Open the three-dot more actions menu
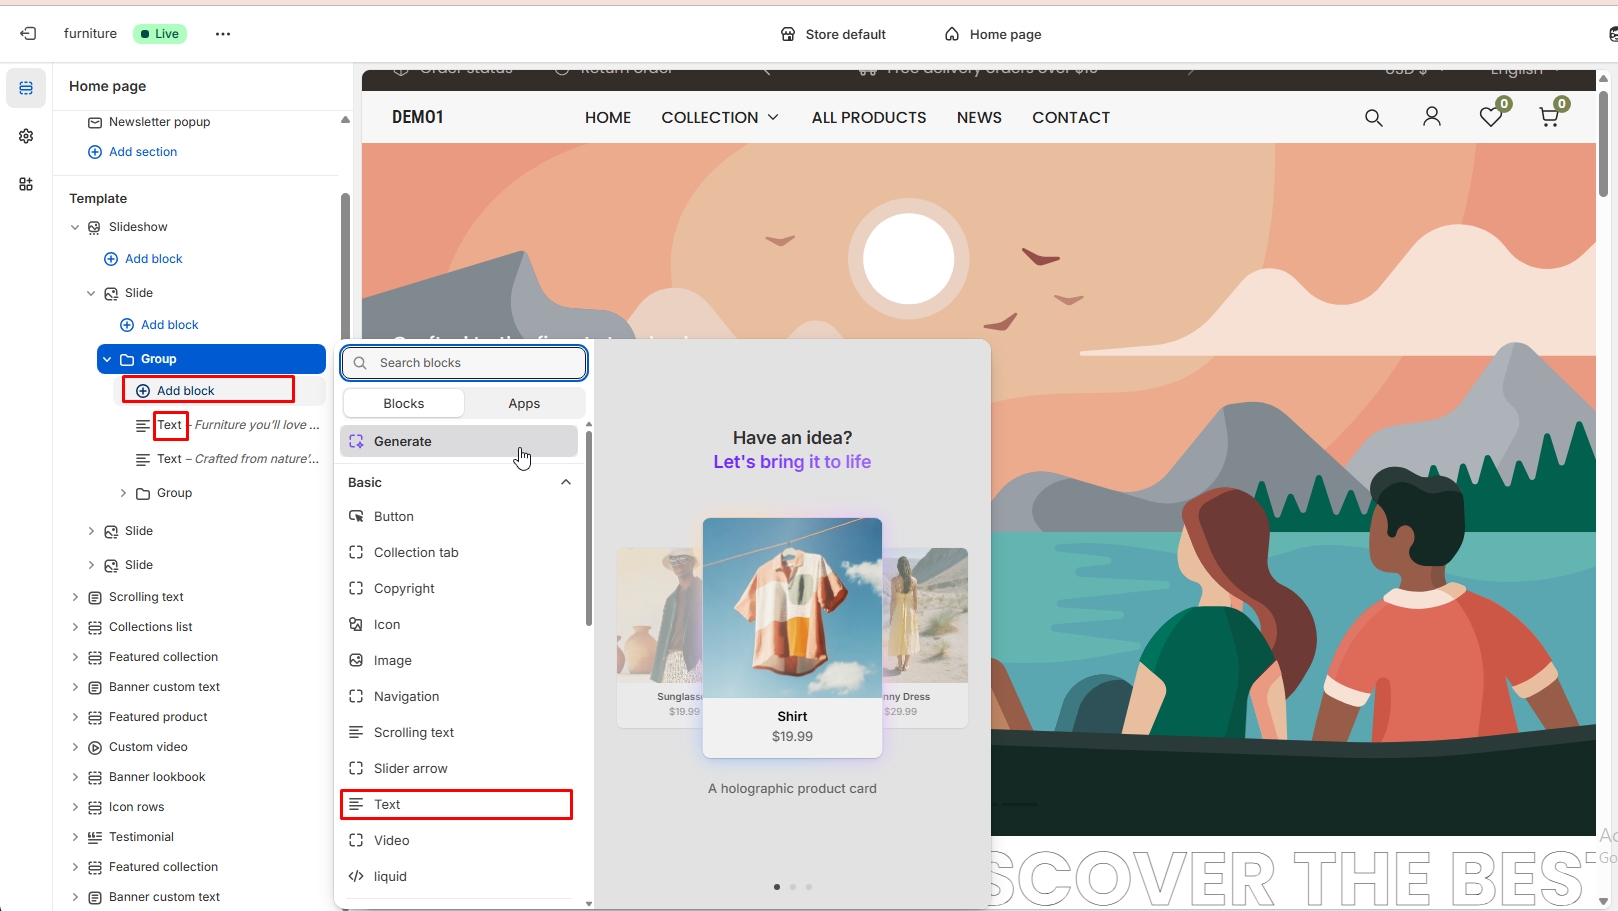1618x911 pixels. 223,34
